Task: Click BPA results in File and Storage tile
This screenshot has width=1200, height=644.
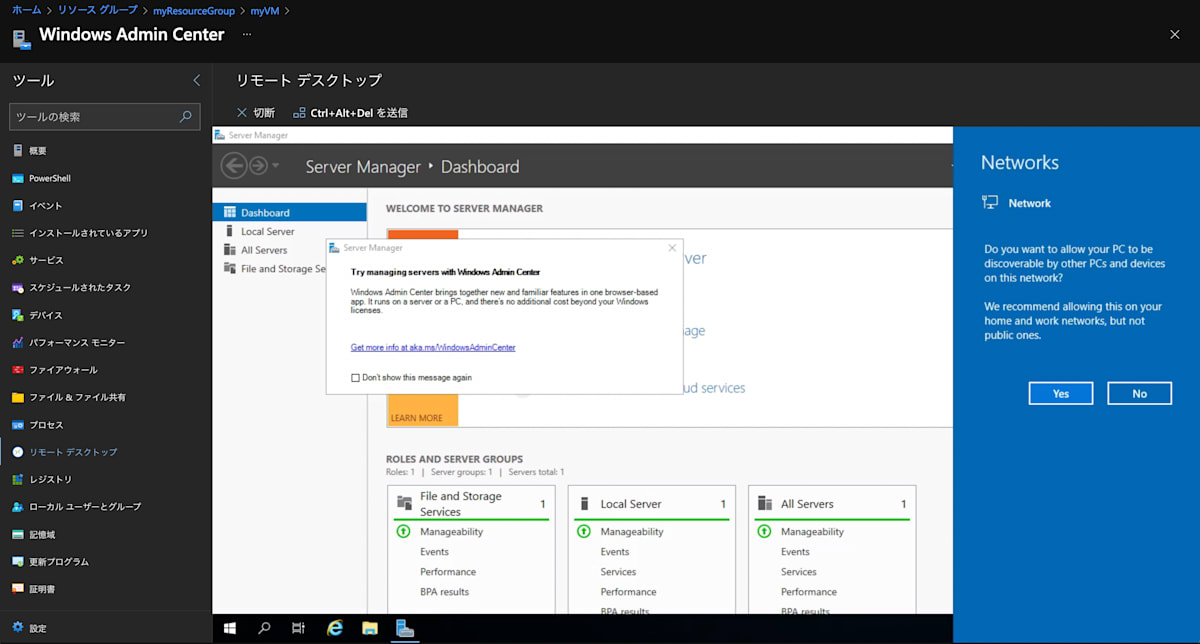Action: 445,592
